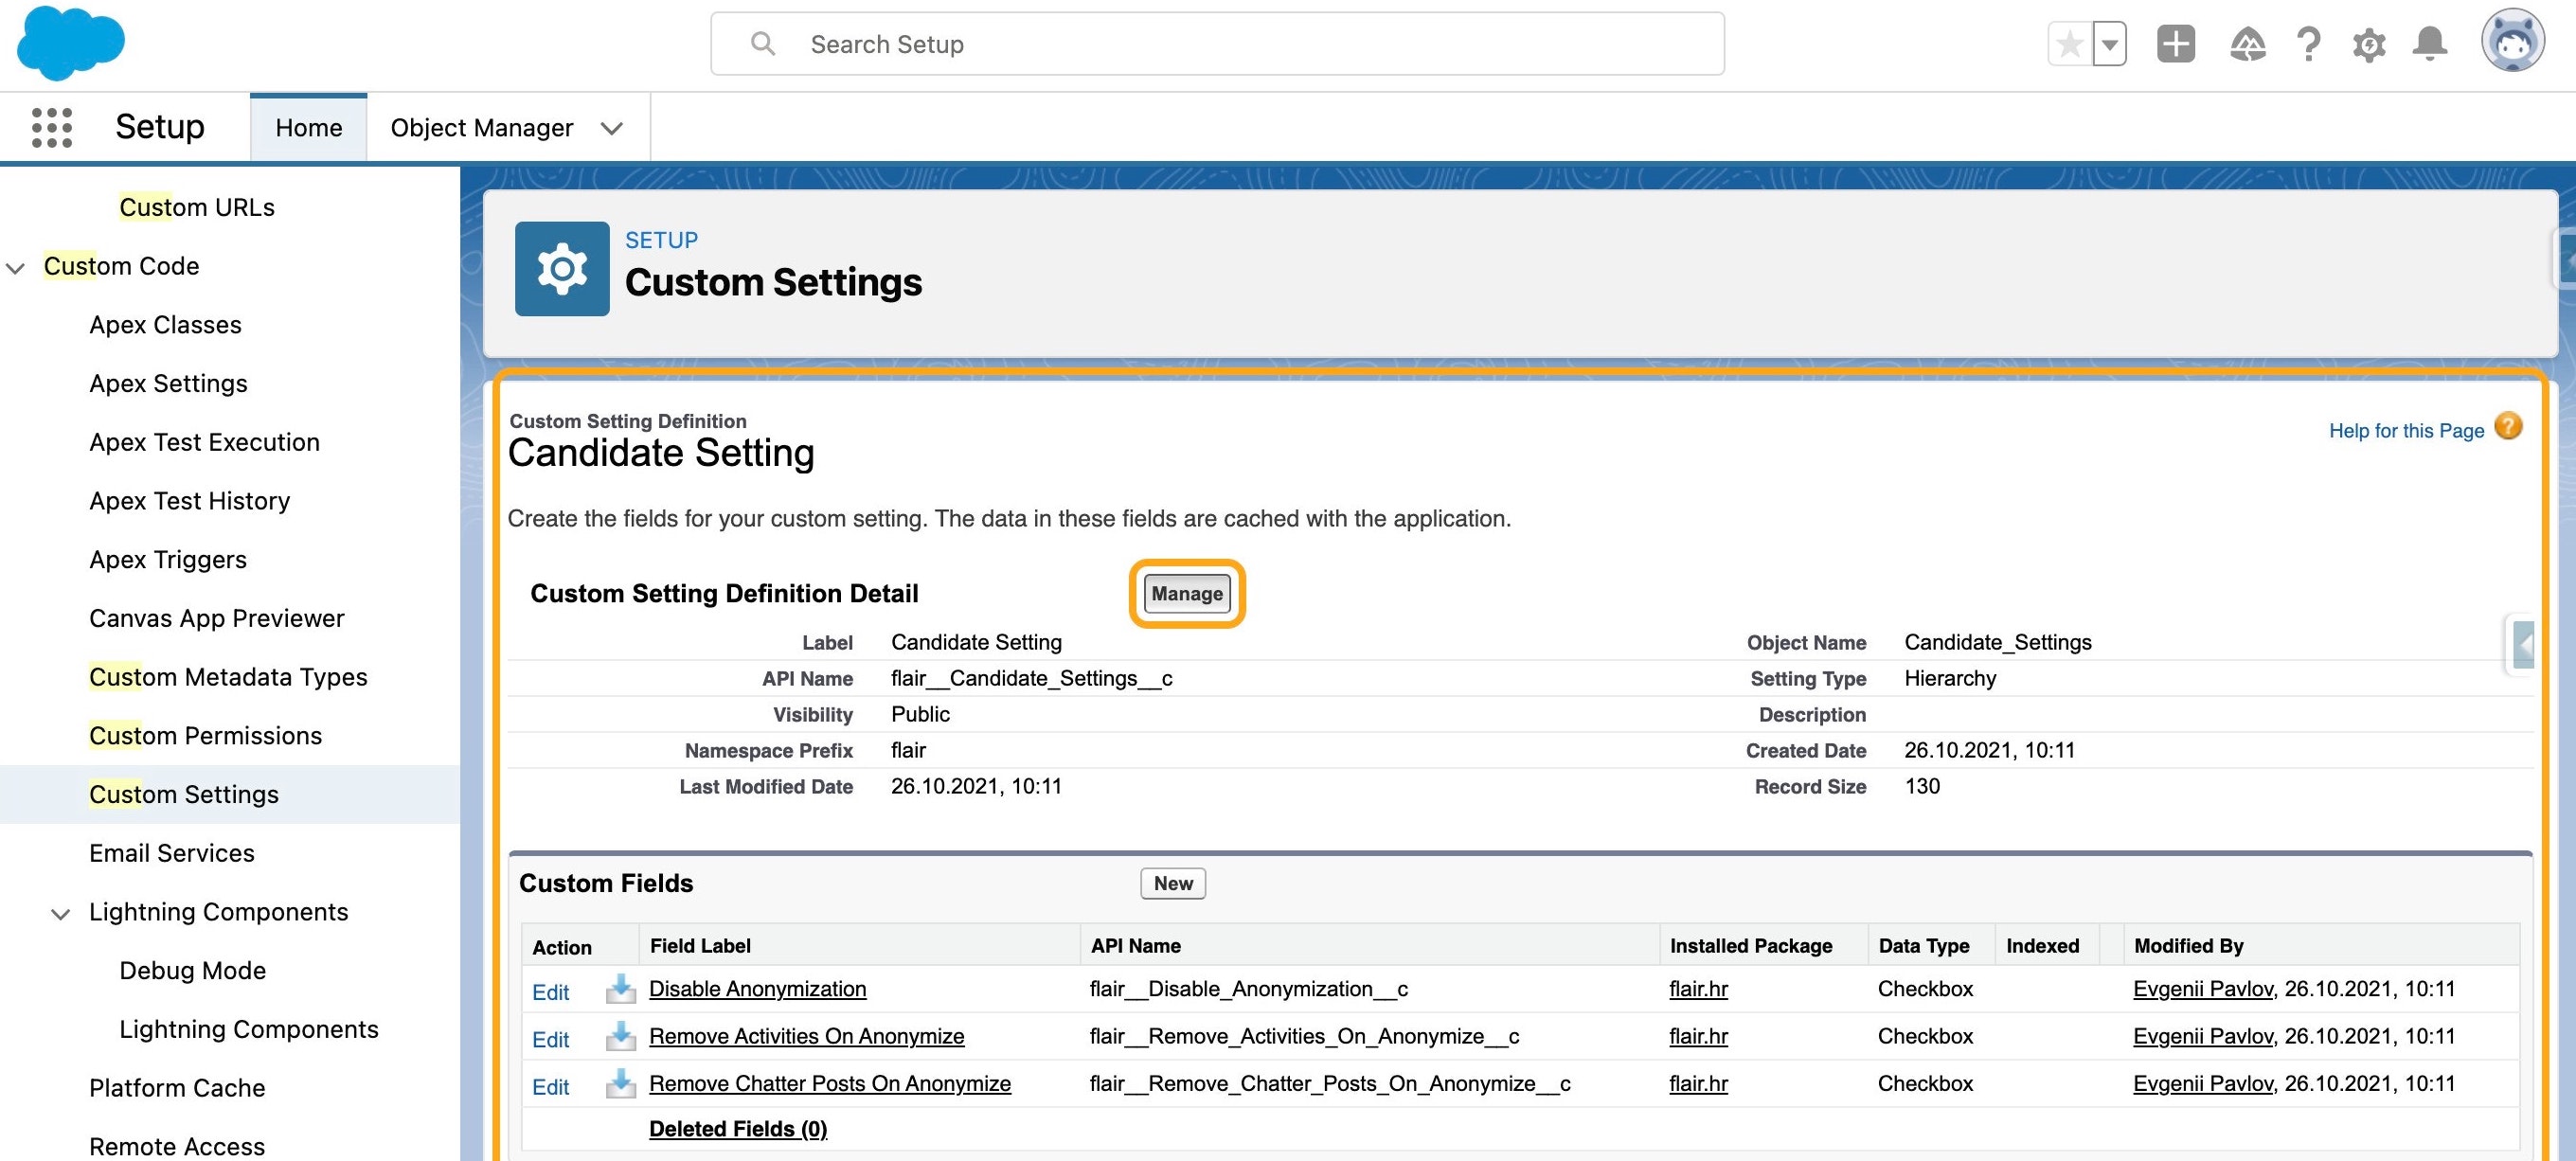Open Apex Classes in sidebar
Image resolution: width=2576 pixels, height=1161 pixels.
(165, 325)
